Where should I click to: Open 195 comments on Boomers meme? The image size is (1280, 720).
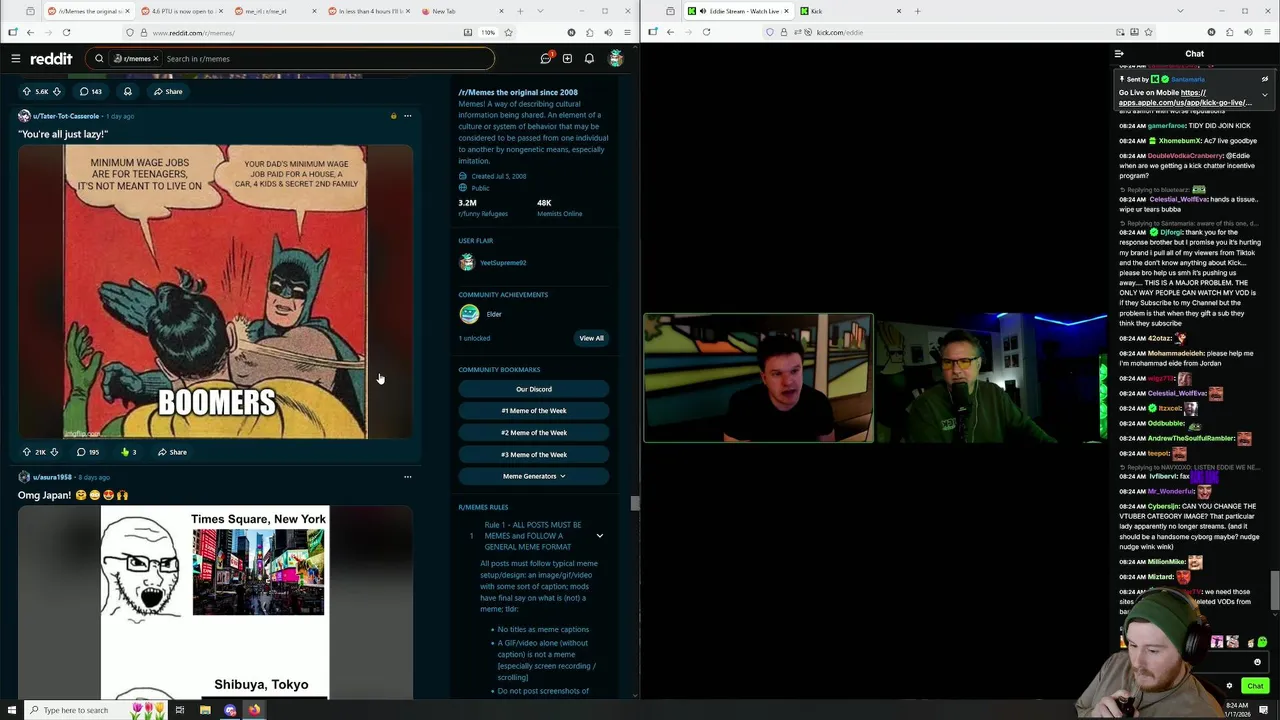click(88, 452)
